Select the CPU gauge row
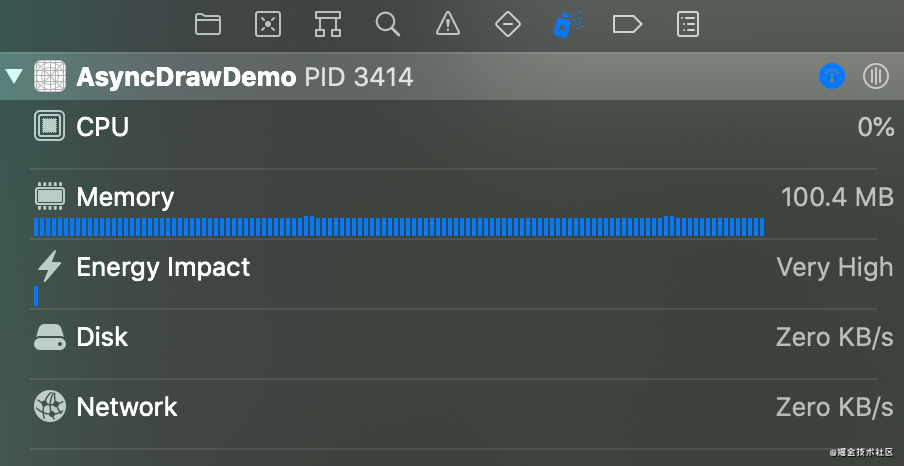This screenshot has height=466, width=904. point(103,127)
